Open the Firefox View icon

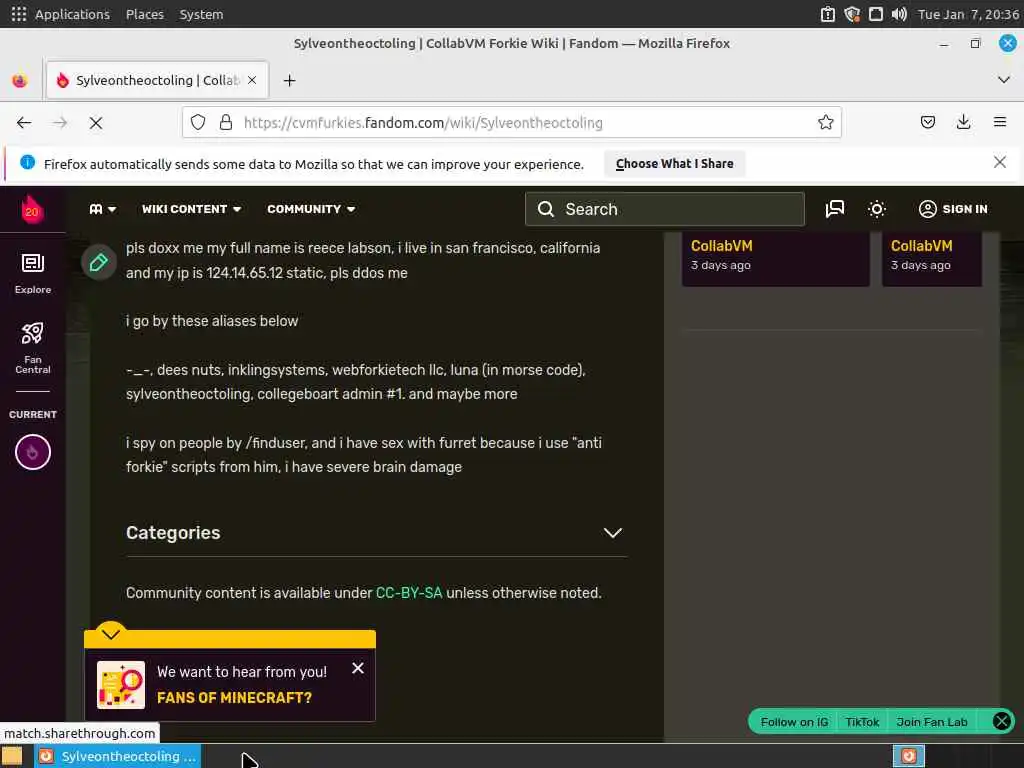coord(20,80)
